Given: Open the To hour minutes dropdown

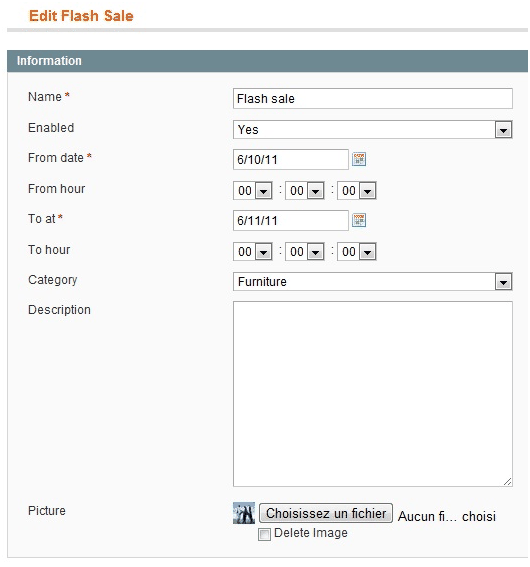Looking at the screenshot, I should click(305, 252).
